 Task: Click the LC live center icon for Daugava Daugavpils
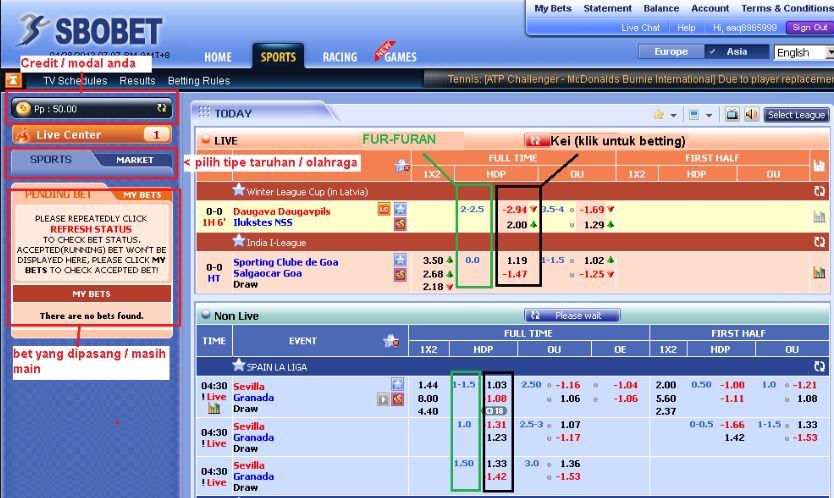tap(384, 209)
